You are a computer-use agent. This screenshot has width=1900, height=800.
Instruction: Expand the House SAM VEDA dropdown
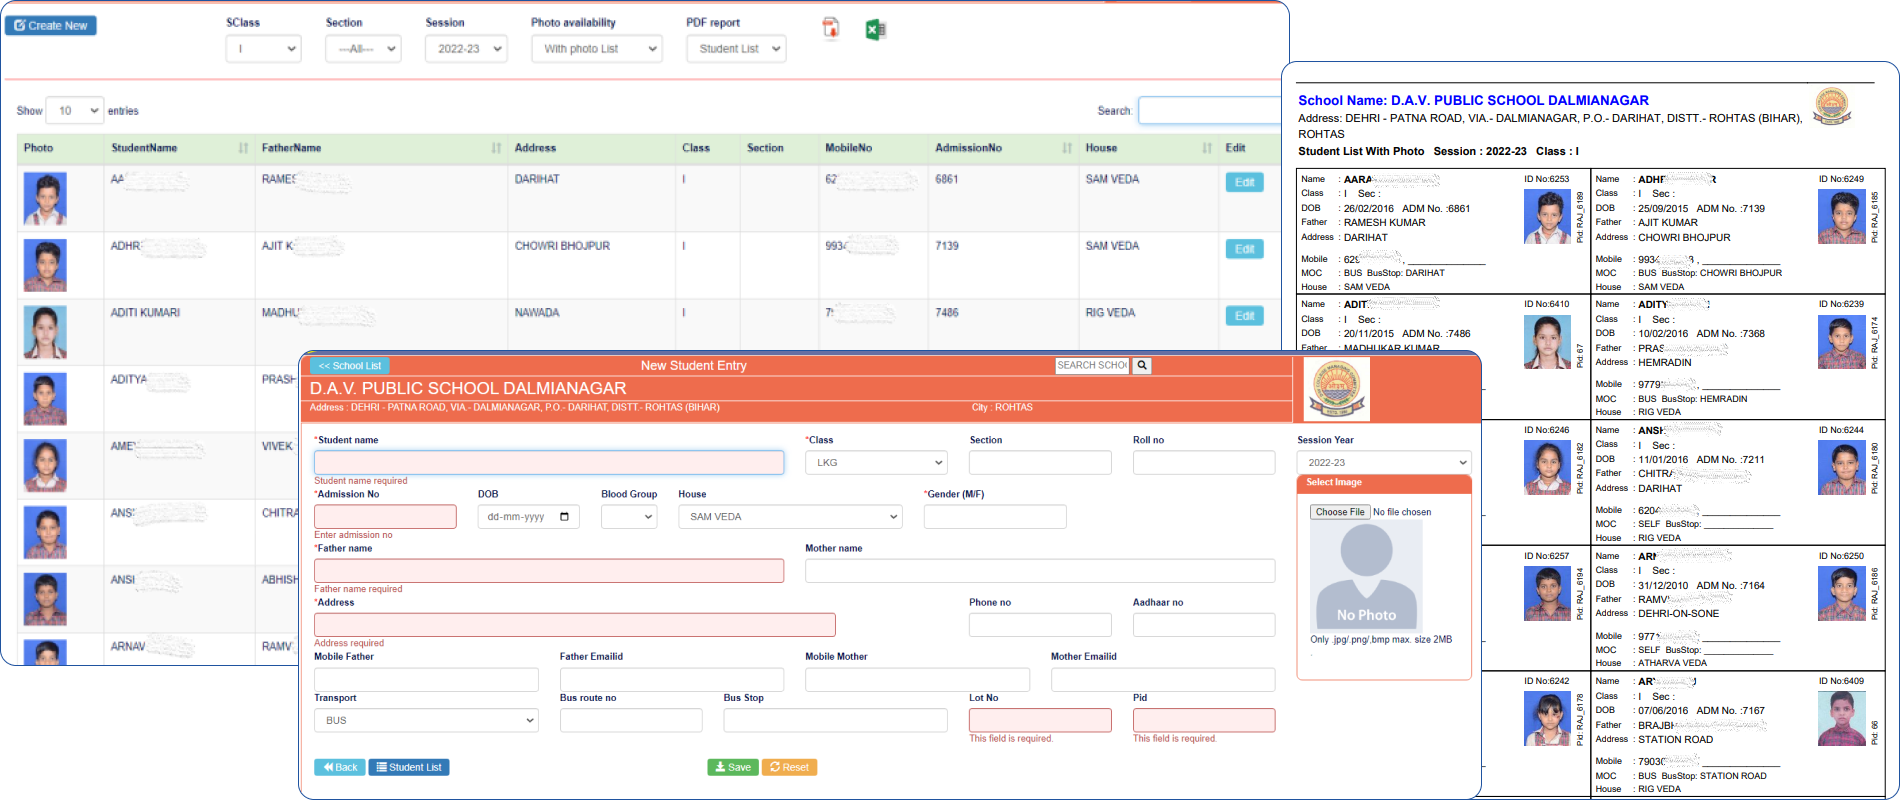(790, 517)
